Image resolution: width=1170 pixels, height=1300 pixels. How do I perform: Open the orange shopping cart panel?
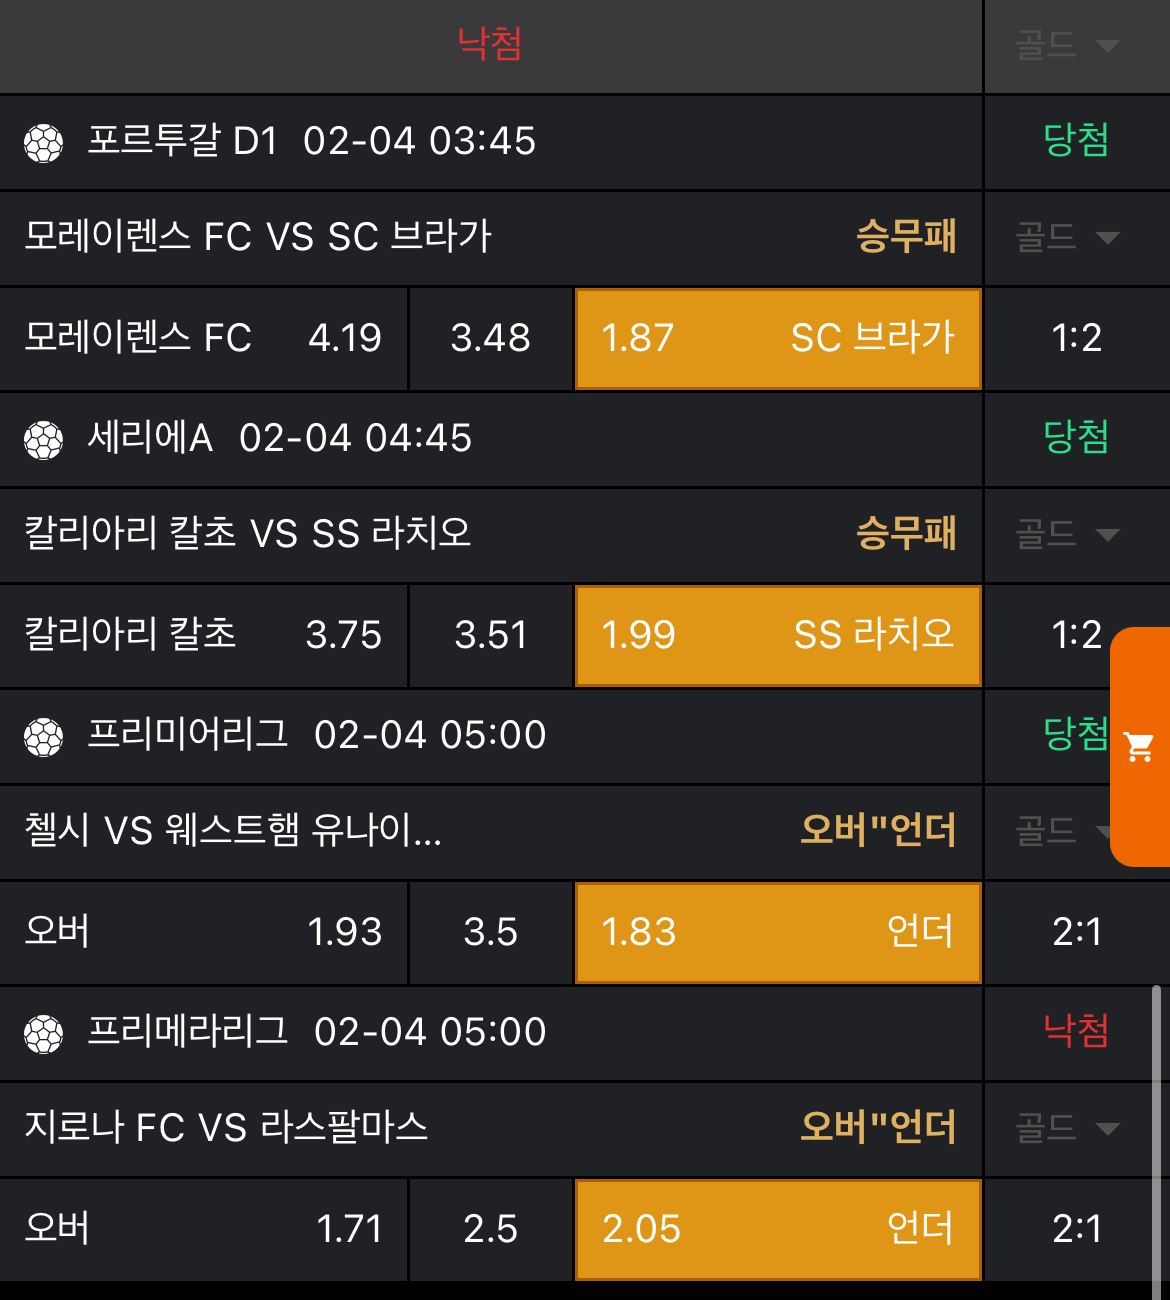(x=1140, y=746)
